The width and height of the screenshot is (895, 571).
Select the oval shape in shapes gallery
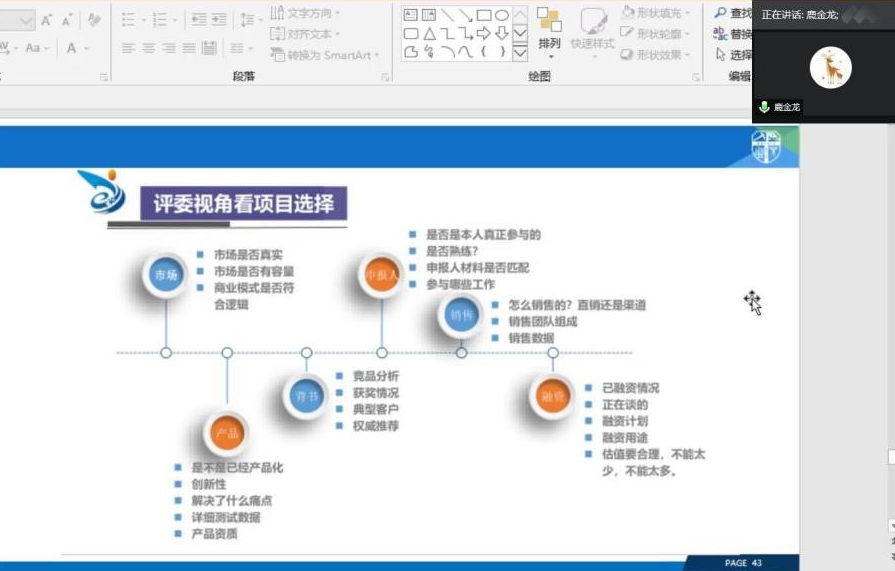[502, 15]
